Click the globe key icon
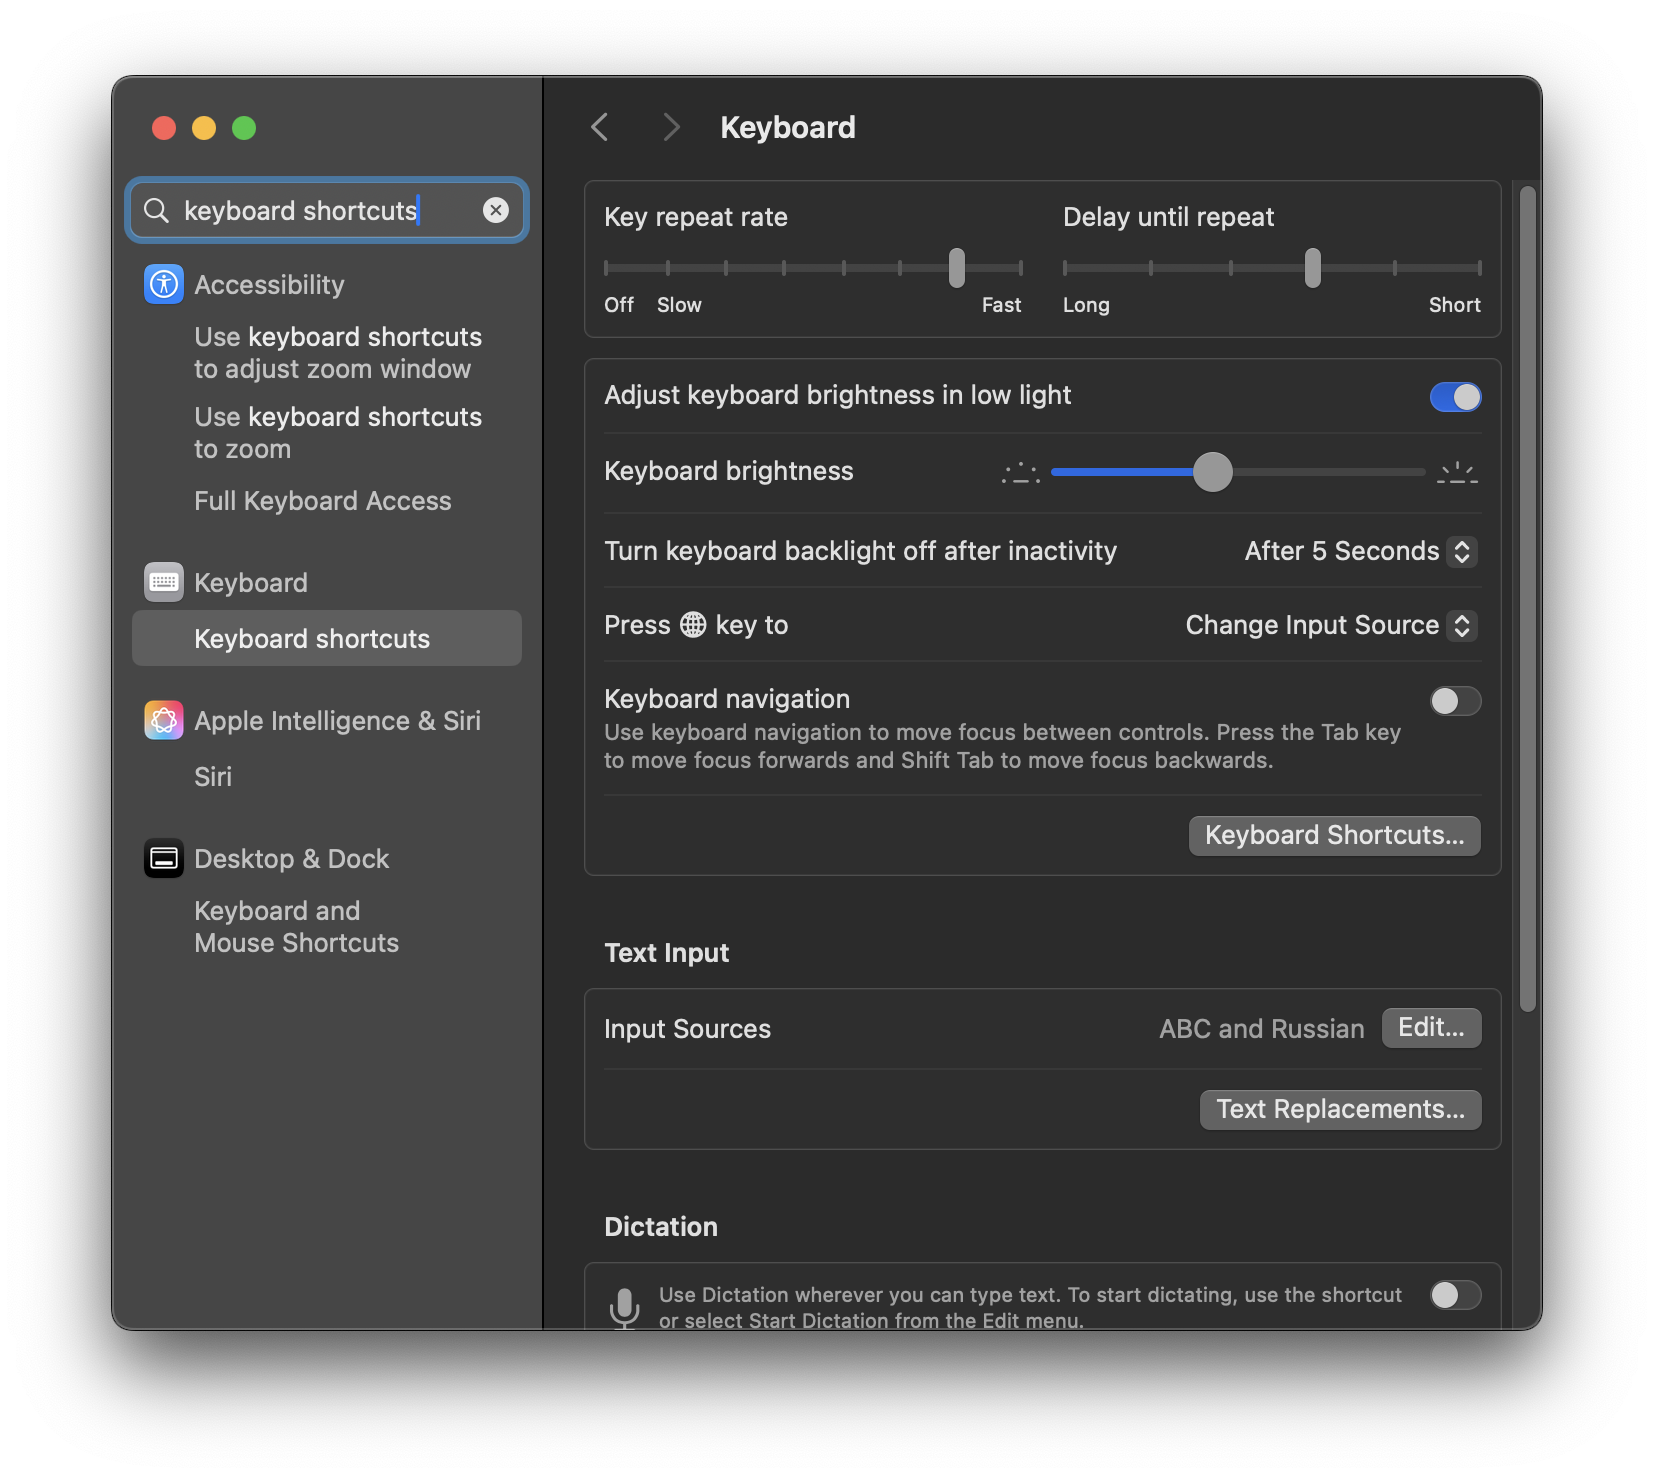The width and height of the screenshot is (1654, 1478). point(693,625)
